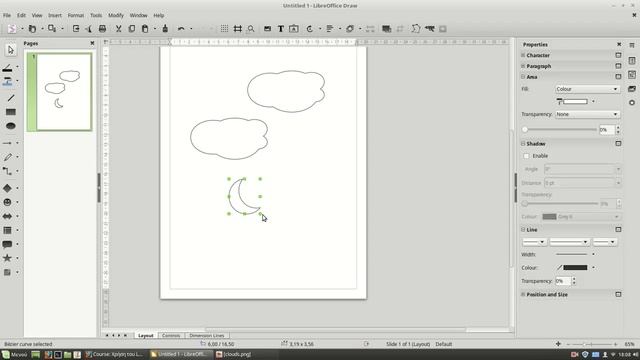
Task: Open the Modify menu
Action: [x=116, y=15]
